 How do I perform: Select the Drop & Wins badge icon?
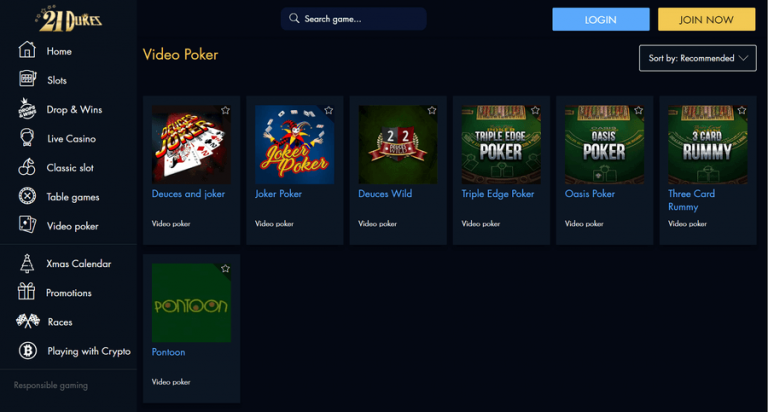click(27, 109)
